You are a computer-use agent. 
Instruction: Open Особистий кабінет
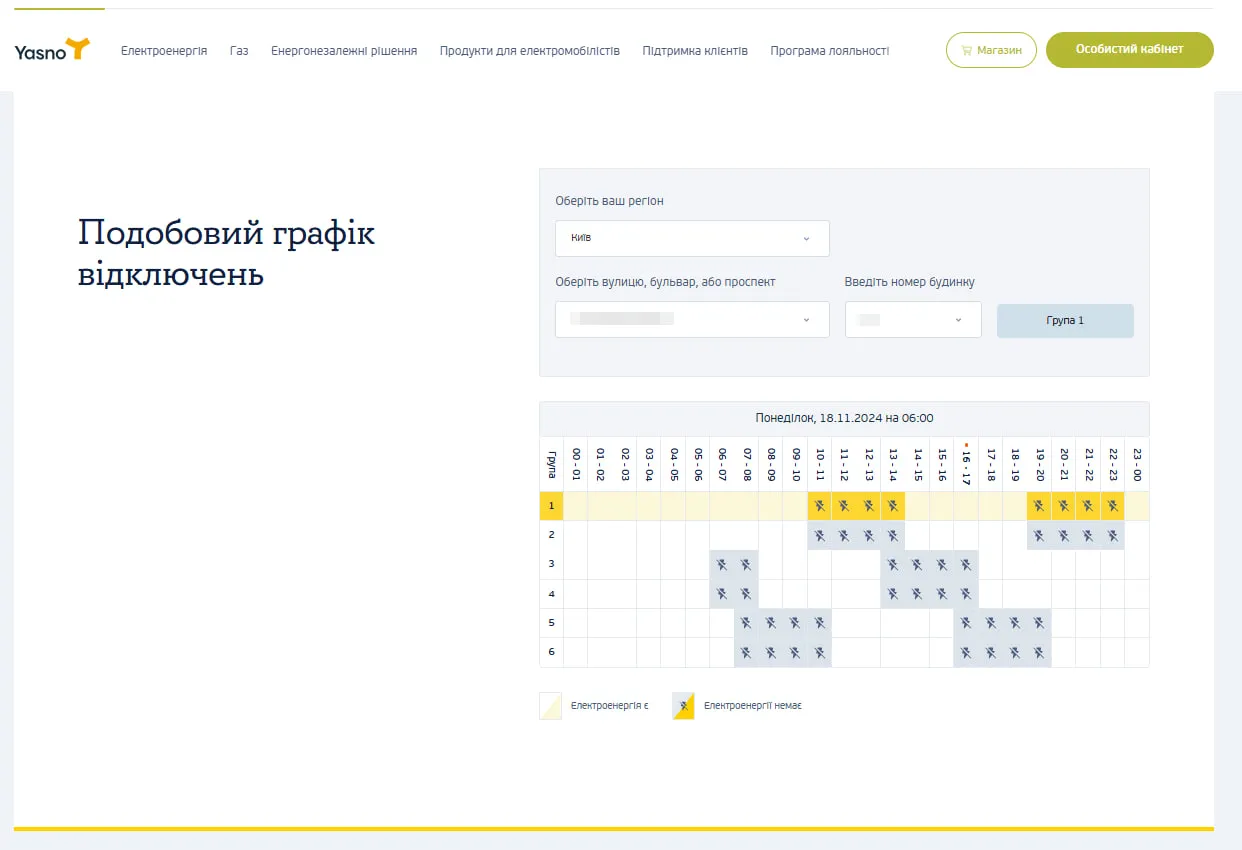[x=1129, y=50]
